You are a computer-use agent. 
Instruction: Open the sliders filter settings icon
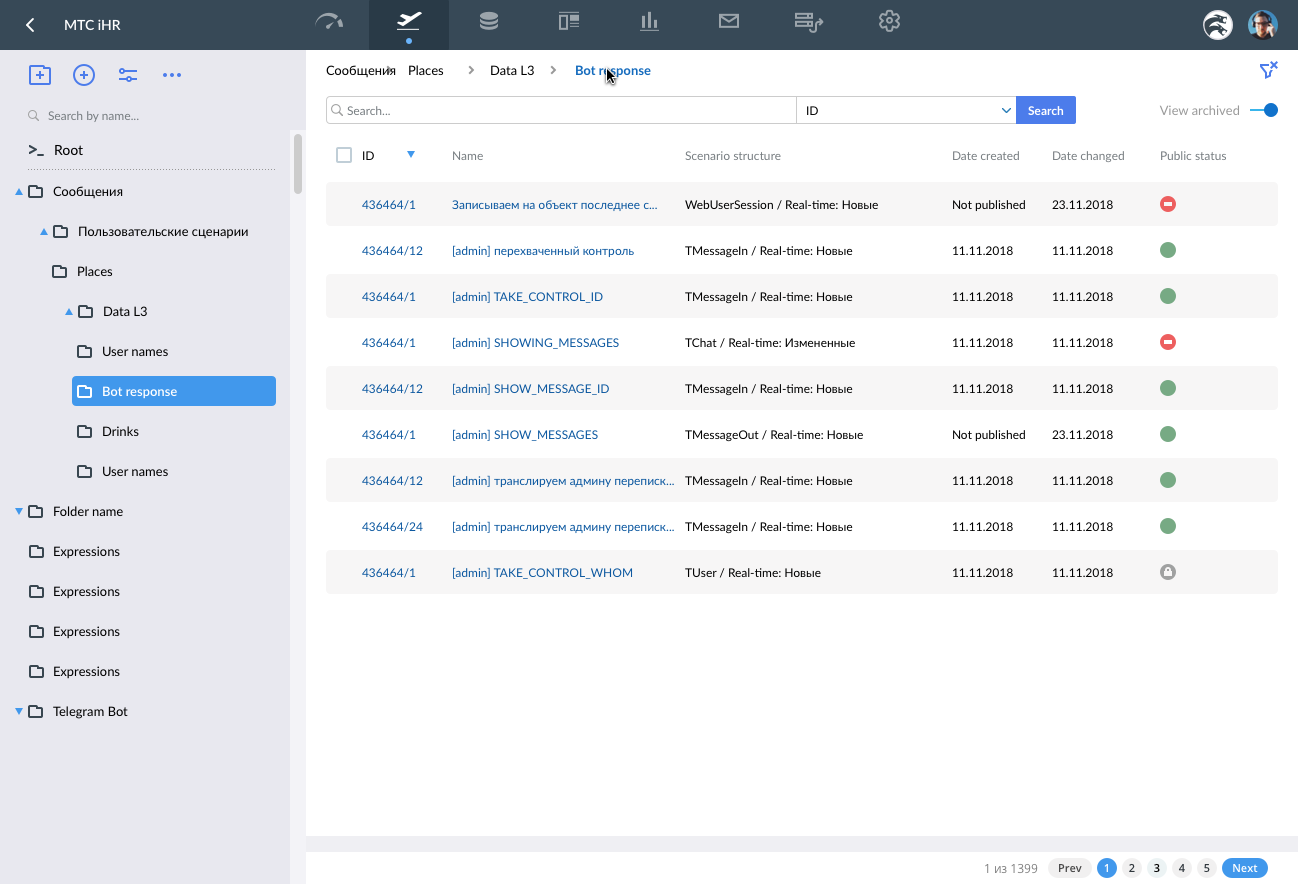tap(128, 75)
